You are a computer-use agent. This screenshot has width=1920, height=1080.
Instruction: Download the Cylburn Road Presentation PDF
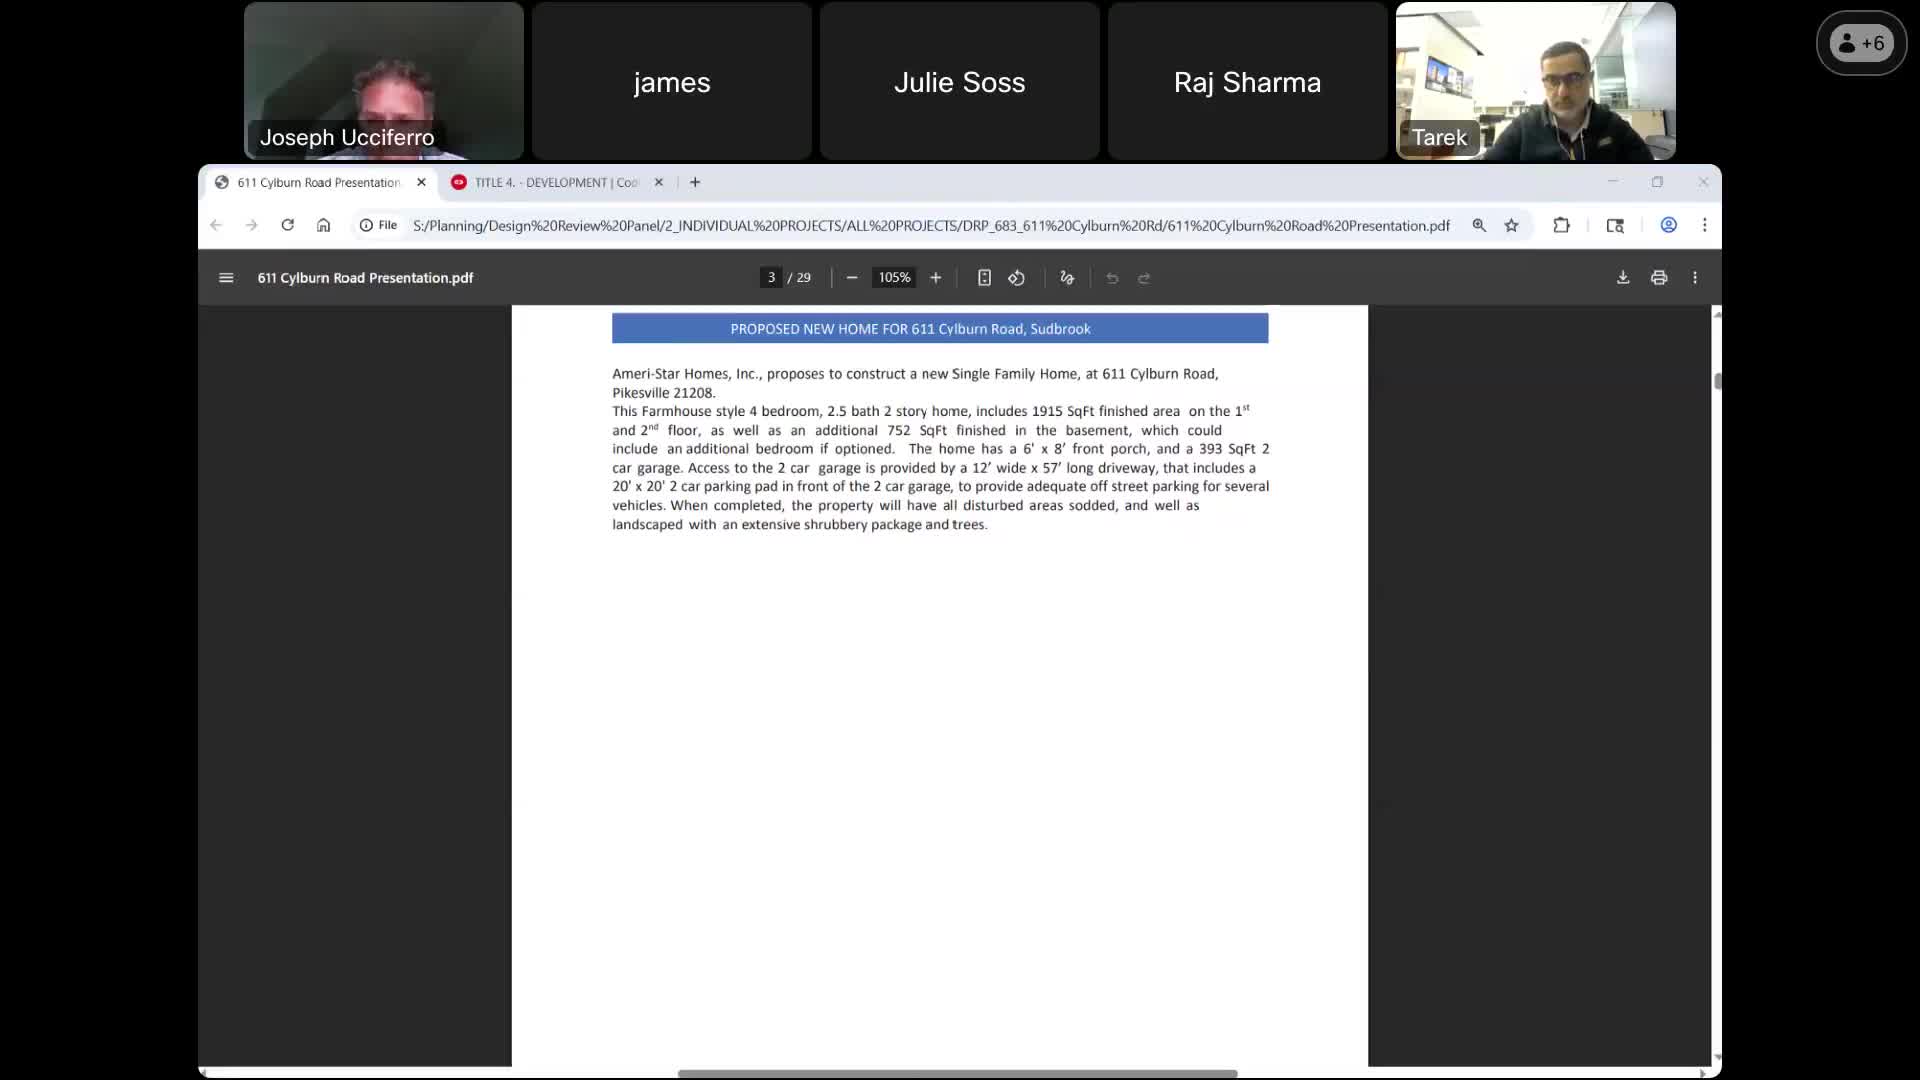pyautogui.click(x=1623, y=278)
